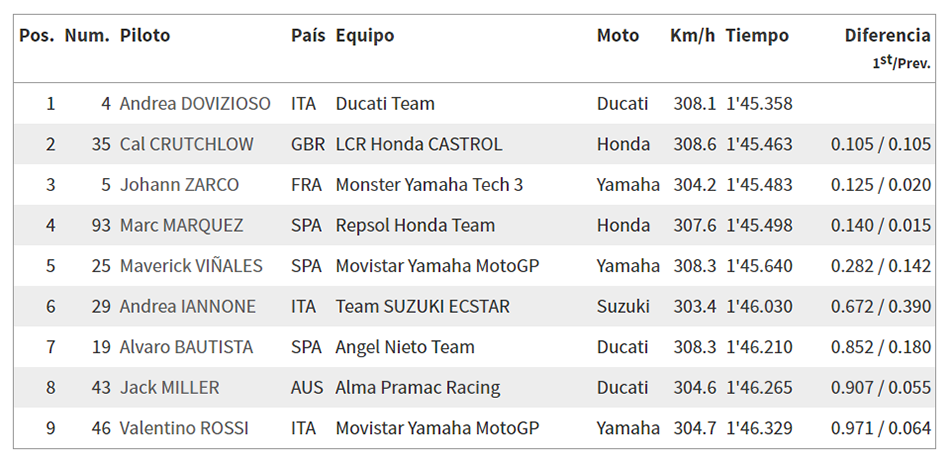Click the Tiempo column header
This screenshot has height=464, width=950.
757,36
